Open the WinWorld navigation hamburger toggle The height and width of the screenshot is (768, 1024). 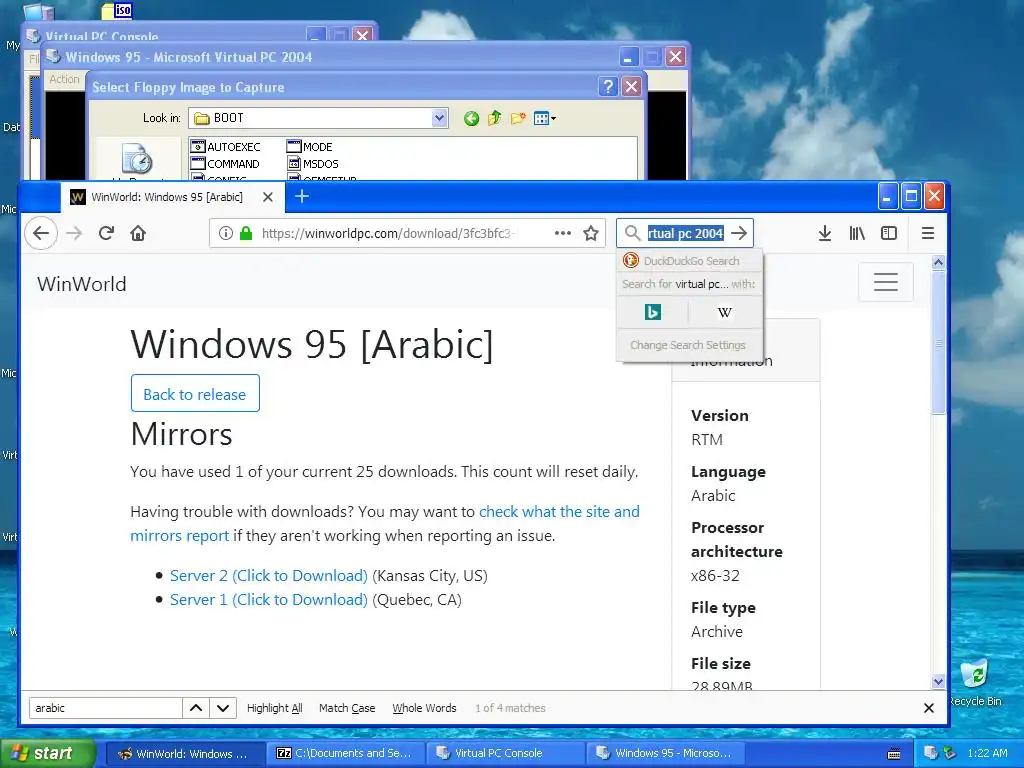pos(886,282)
